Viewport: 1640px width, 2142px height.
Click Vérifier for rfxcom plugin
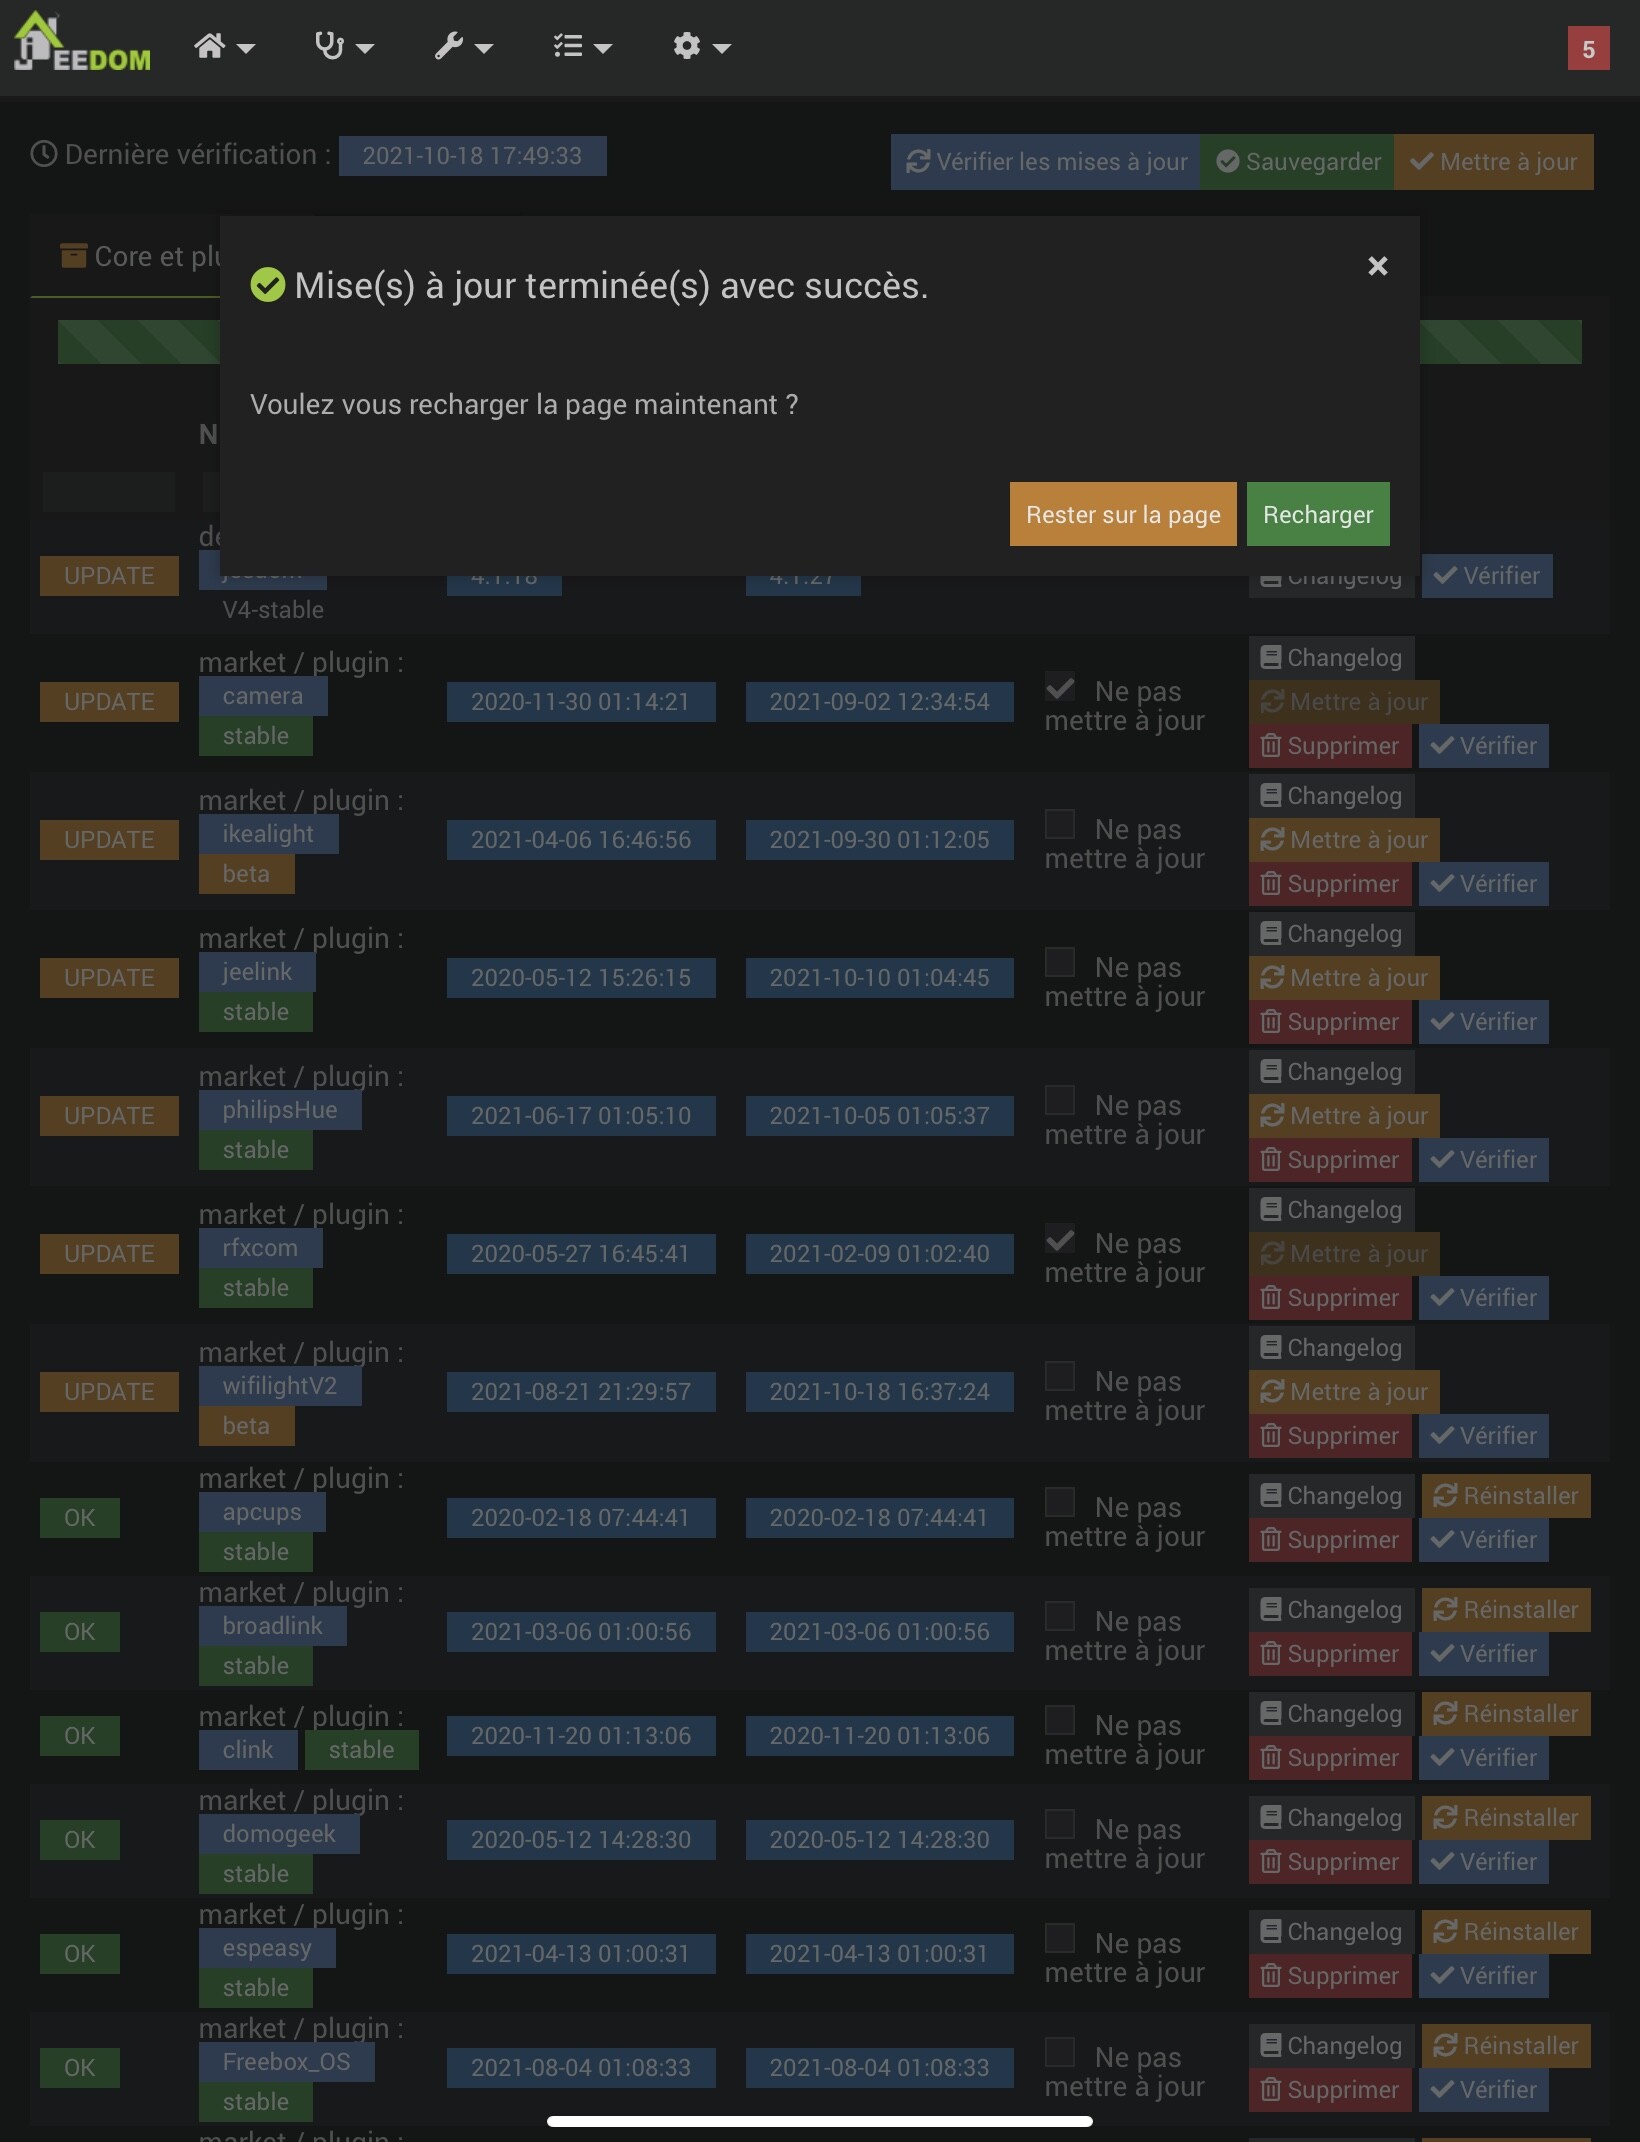[x=1484, y=1298]
